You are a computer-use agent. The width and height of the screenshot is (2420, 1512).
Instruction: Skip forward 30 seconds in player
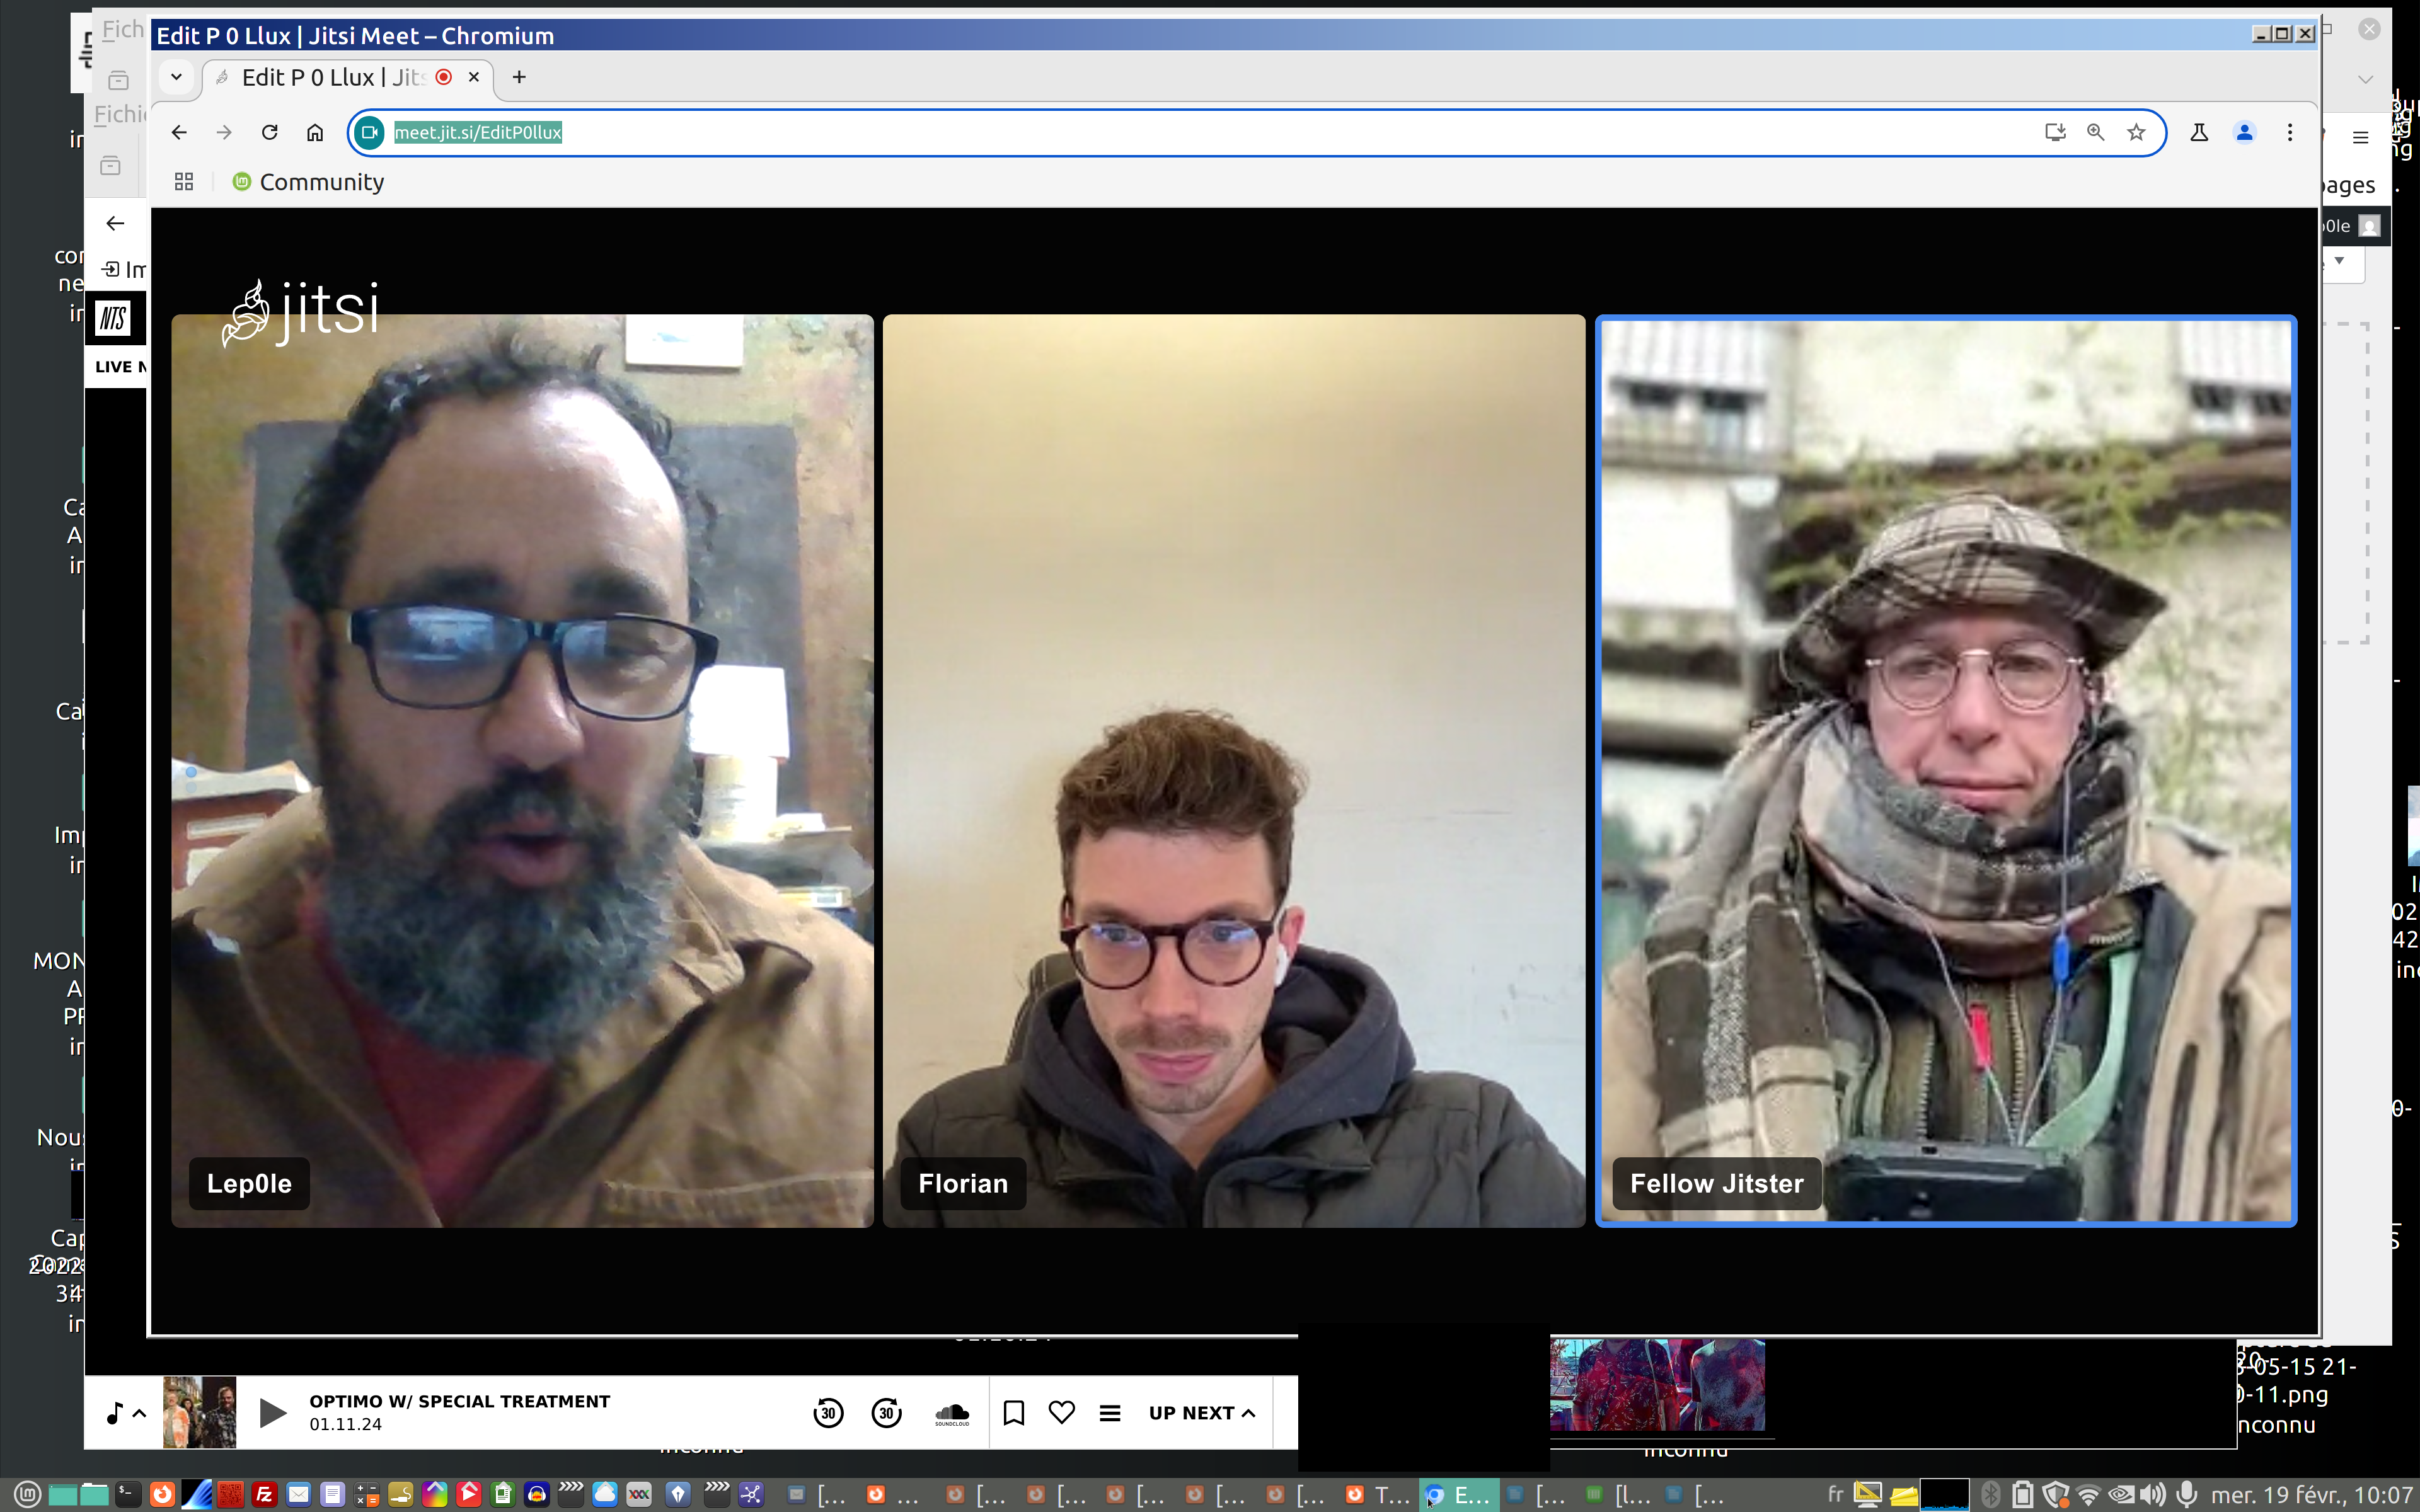coord(886,1413)
